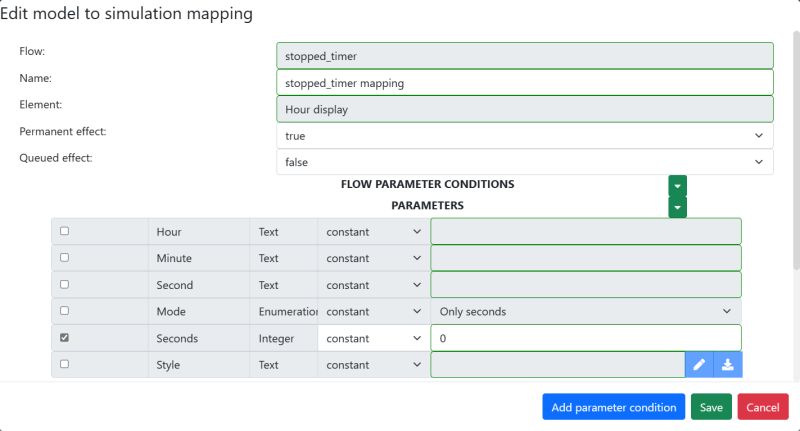The image size is (800, 431).
Task: Click the download icon in Style row
Action: (728, 365)
